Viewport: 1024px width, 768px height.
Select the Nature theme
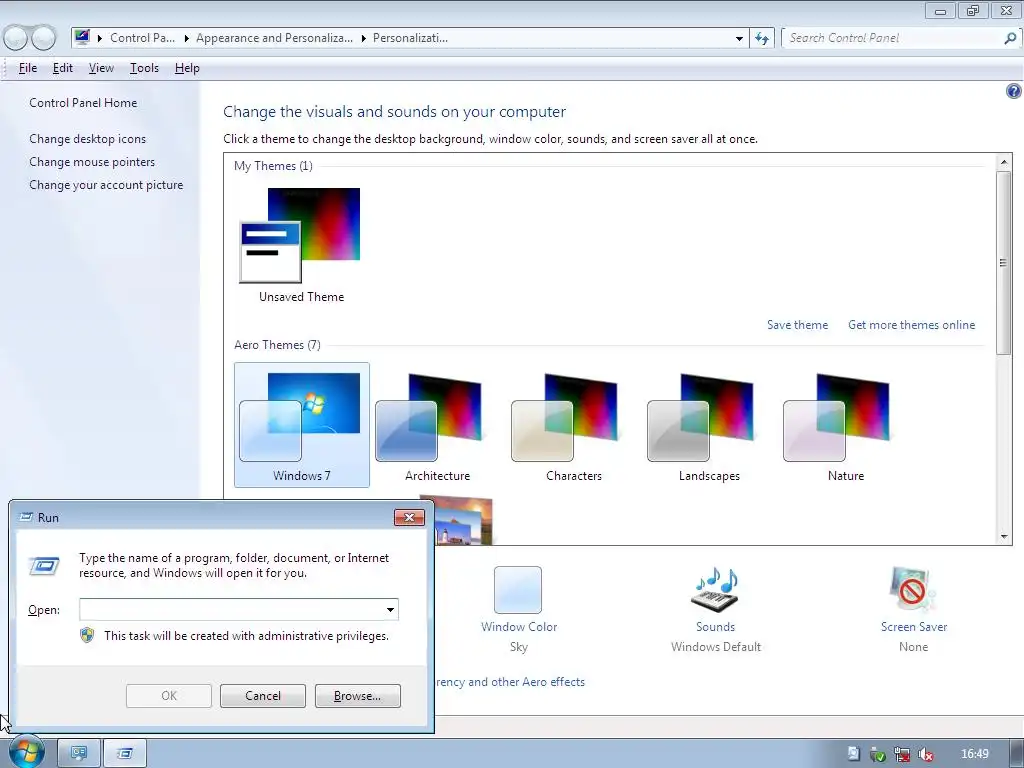[846, 424]
